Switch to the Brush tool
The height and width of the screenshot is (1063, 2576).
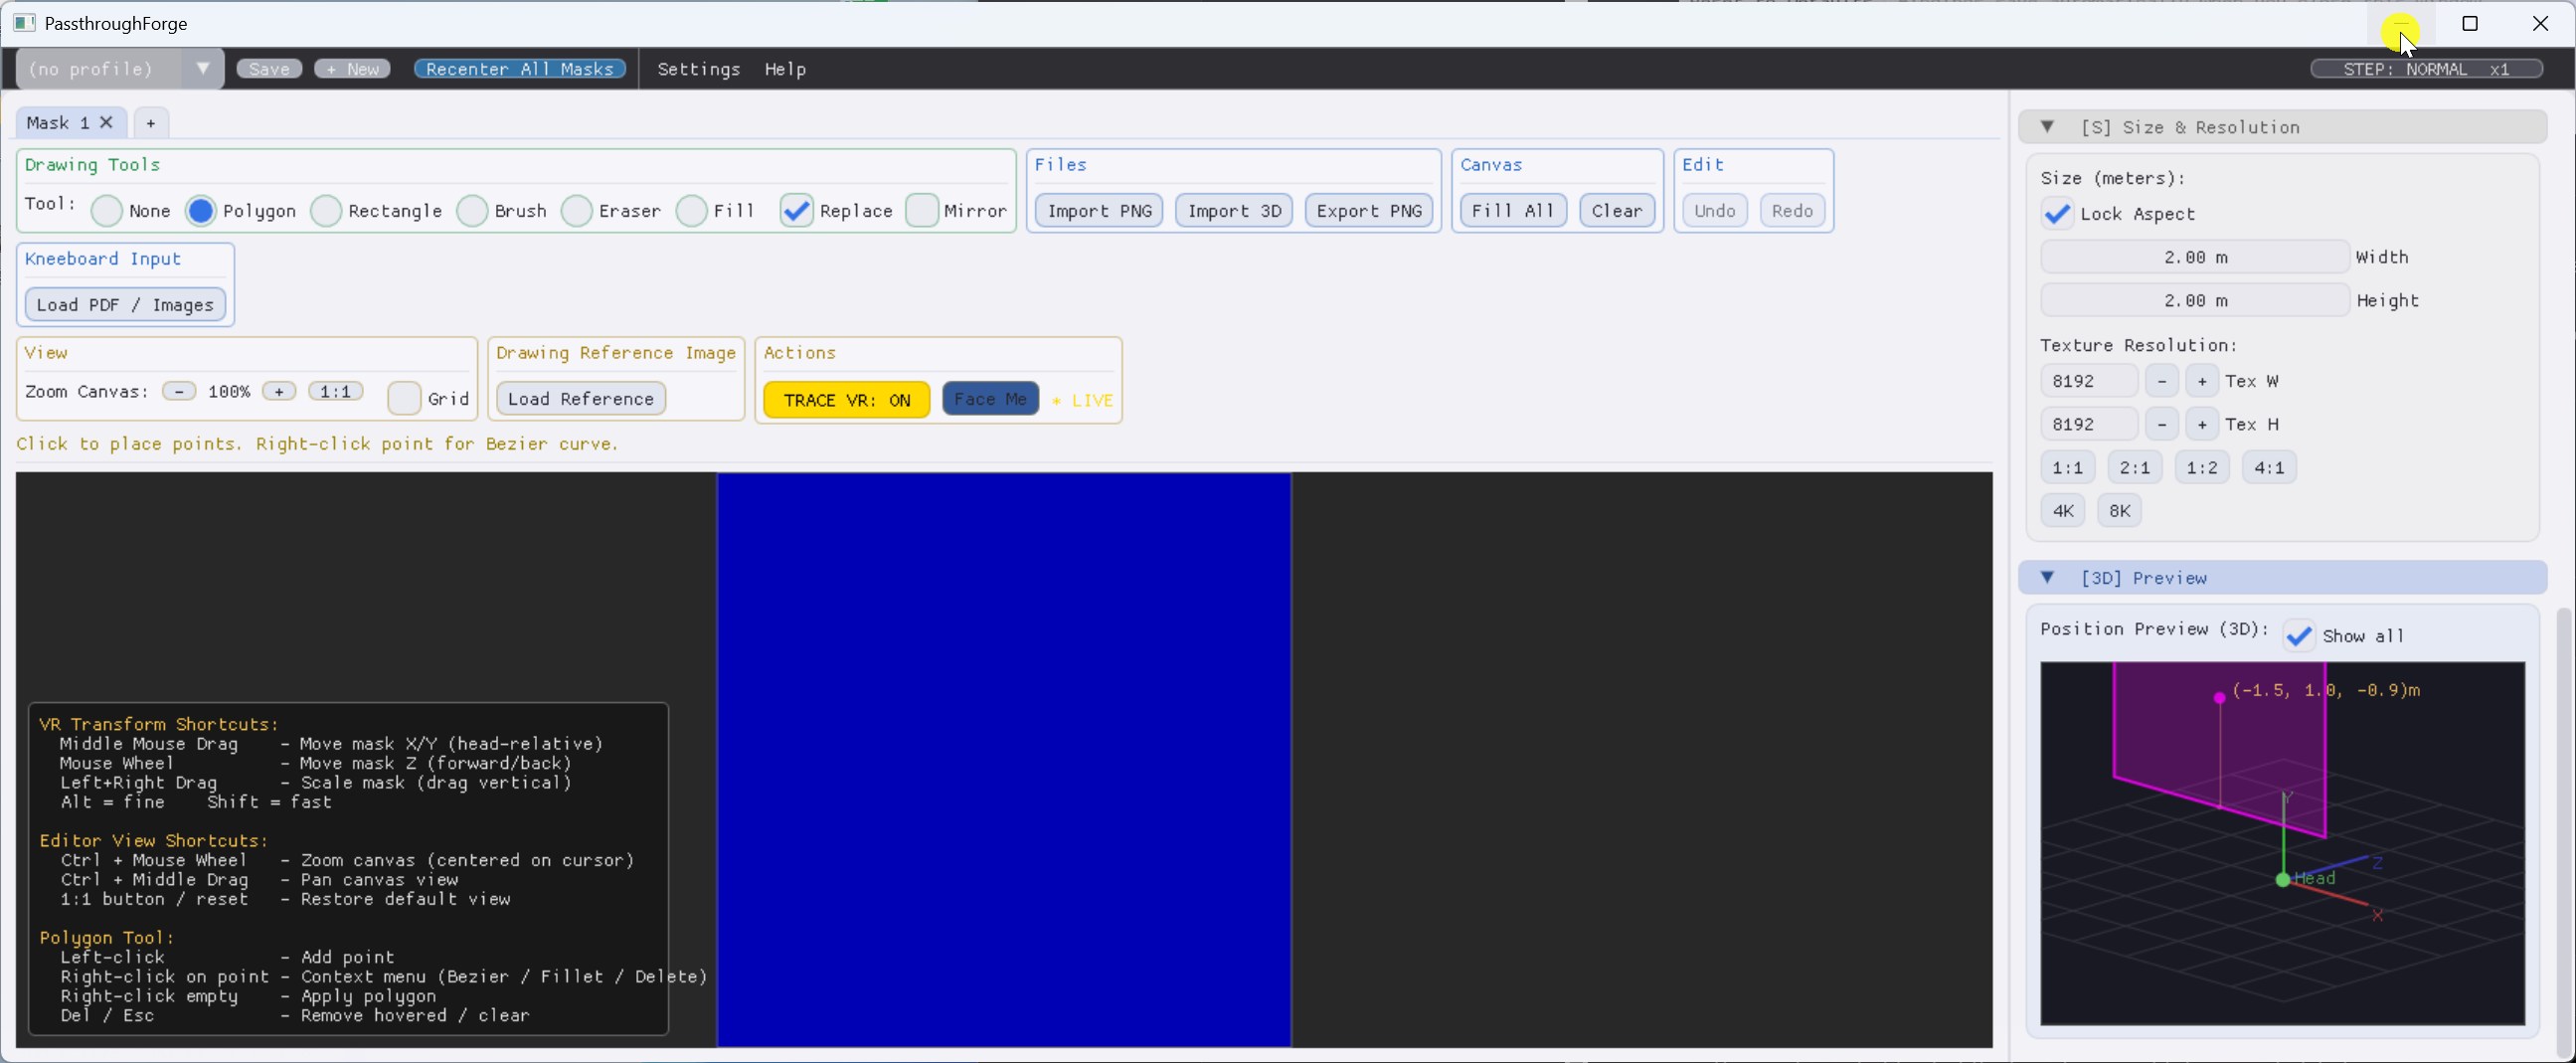473,210
